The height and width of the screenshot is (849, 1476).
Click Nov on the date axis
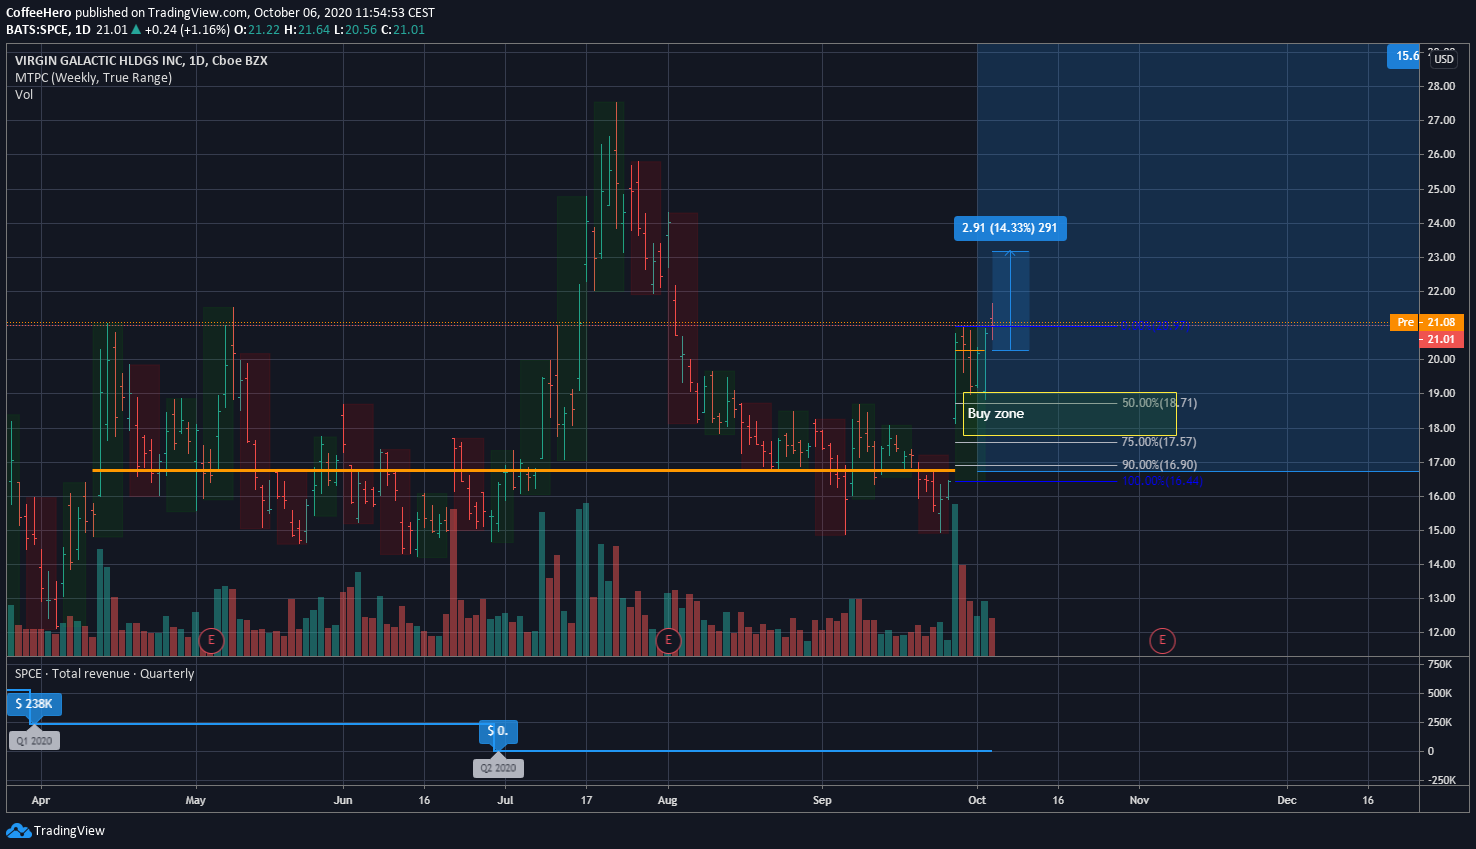[1139, 800]
